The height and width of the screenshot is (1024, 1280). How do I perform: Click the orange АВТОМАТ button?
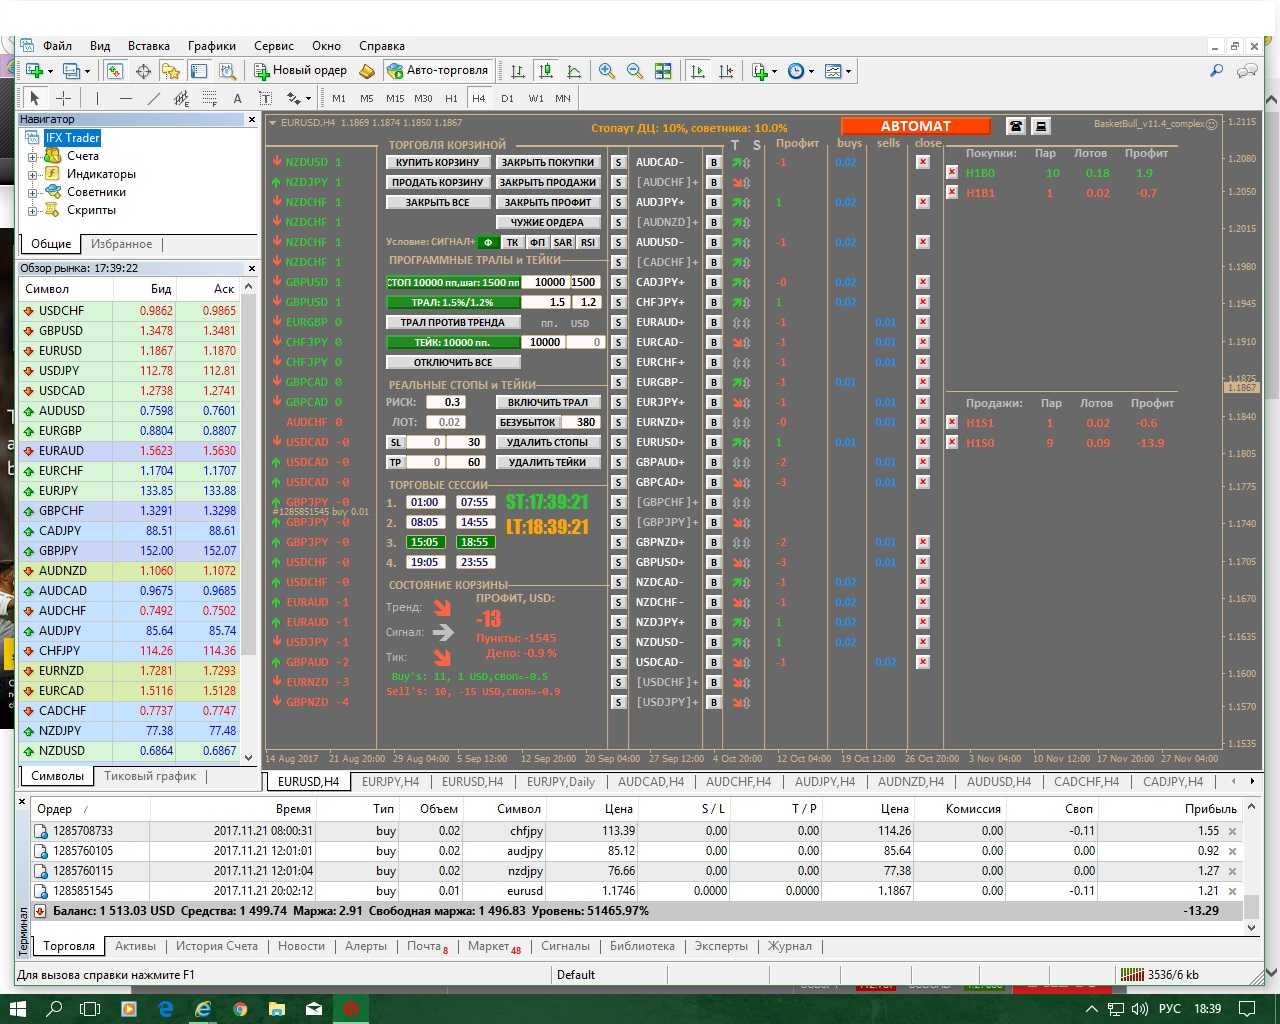915,126
